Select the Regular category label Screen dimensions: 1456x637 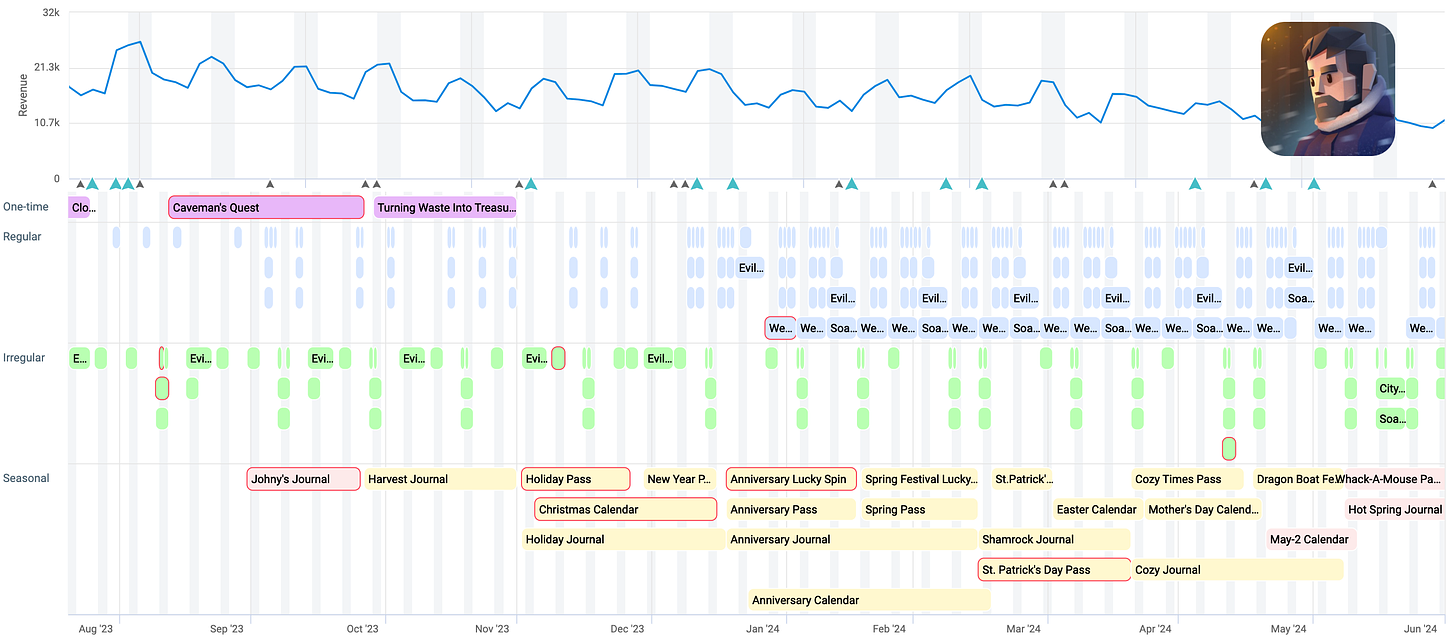coord(22,237)
